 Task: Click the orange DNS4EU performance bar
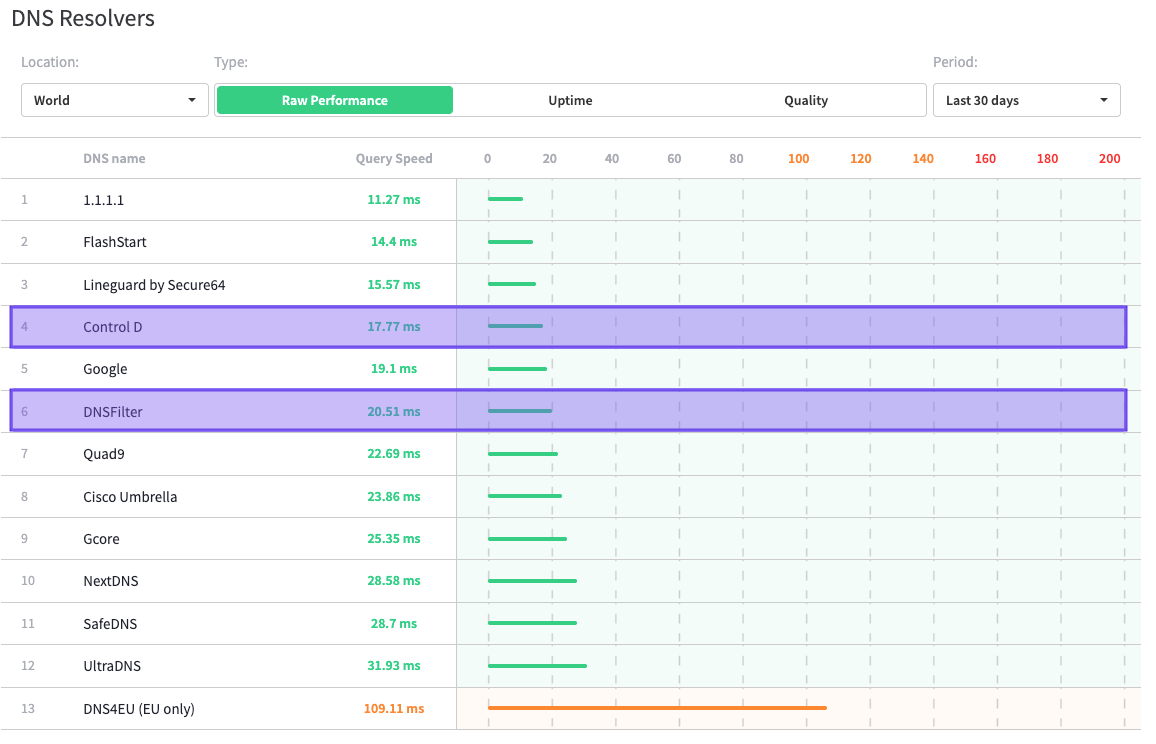(657, 708)
